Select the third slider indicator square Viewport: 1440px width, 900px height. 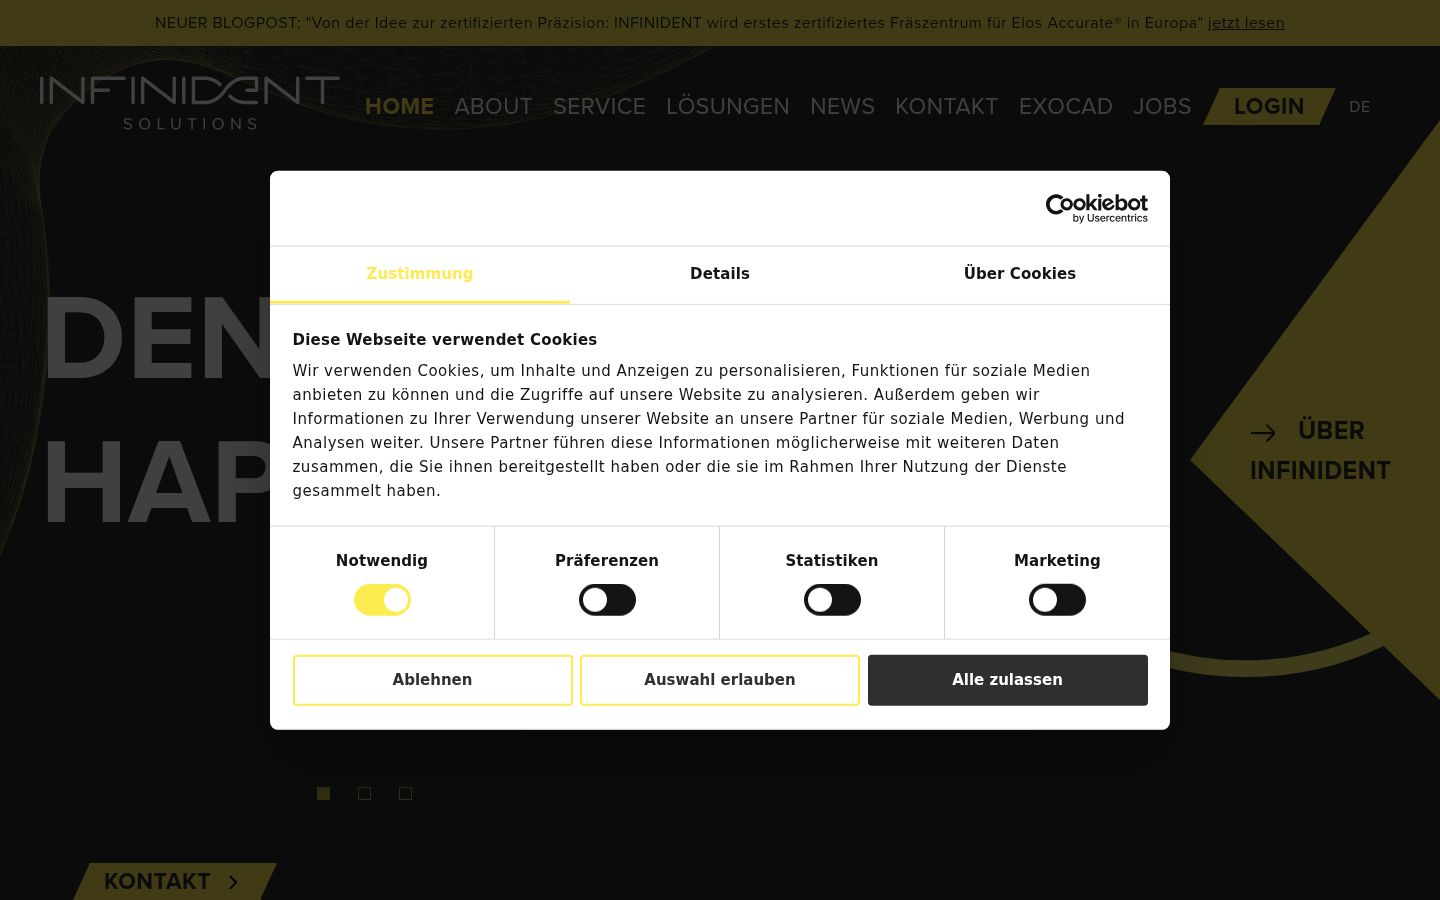pyautogui.click(x=405, y=793)
